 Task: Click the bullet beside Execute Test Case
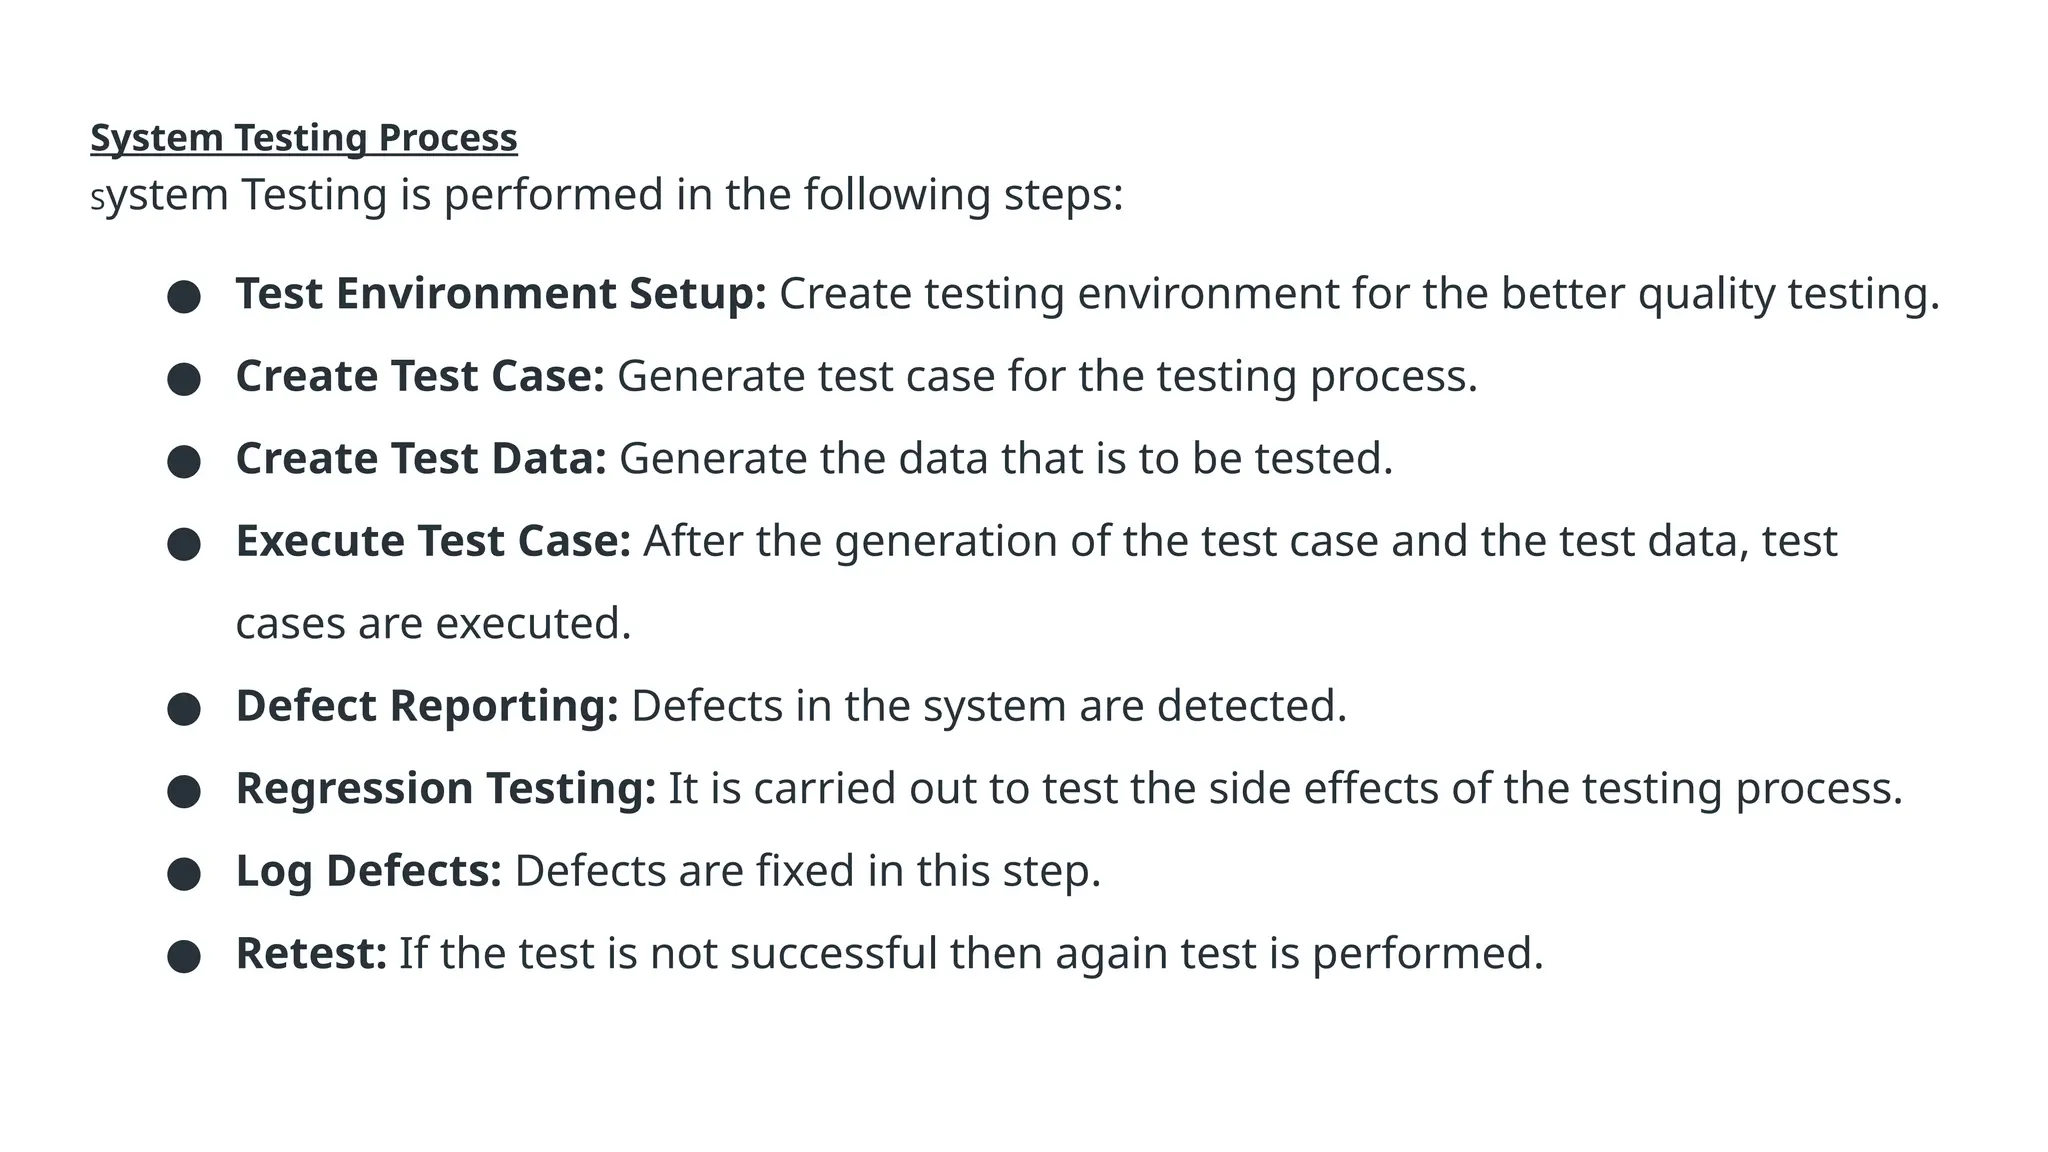(x=184, y=544)
